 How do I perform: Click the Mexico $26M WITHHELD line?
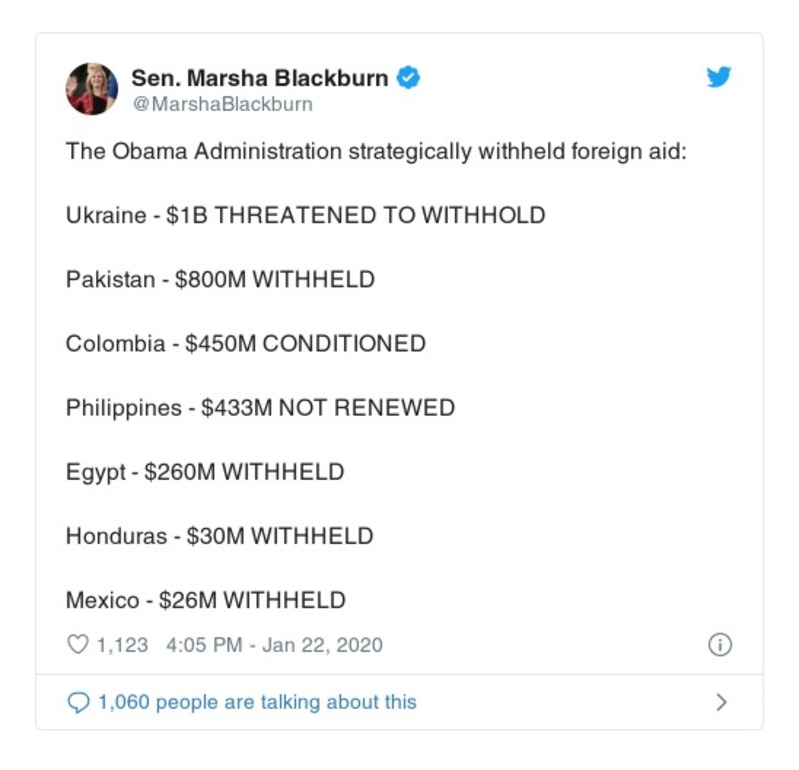[205, 600]
